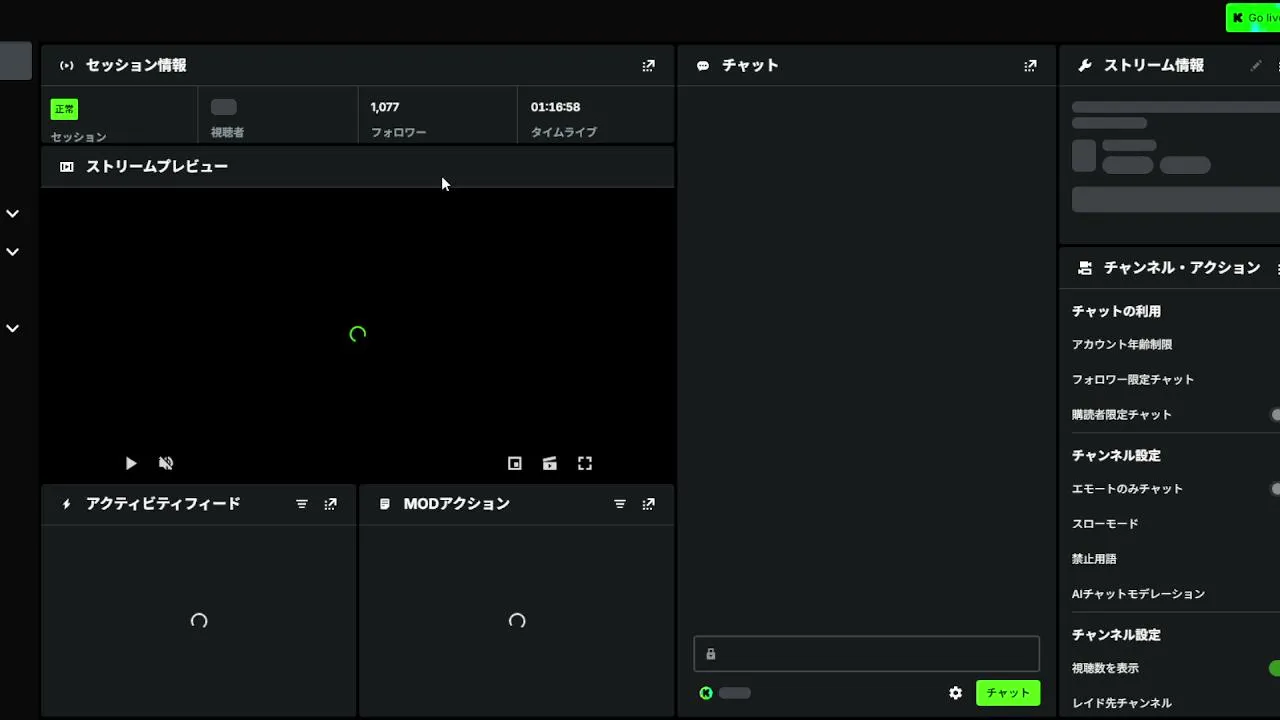Switch stream preview to theater mode
Screen dimensions: 1280x720
click(x=550, y=463)
